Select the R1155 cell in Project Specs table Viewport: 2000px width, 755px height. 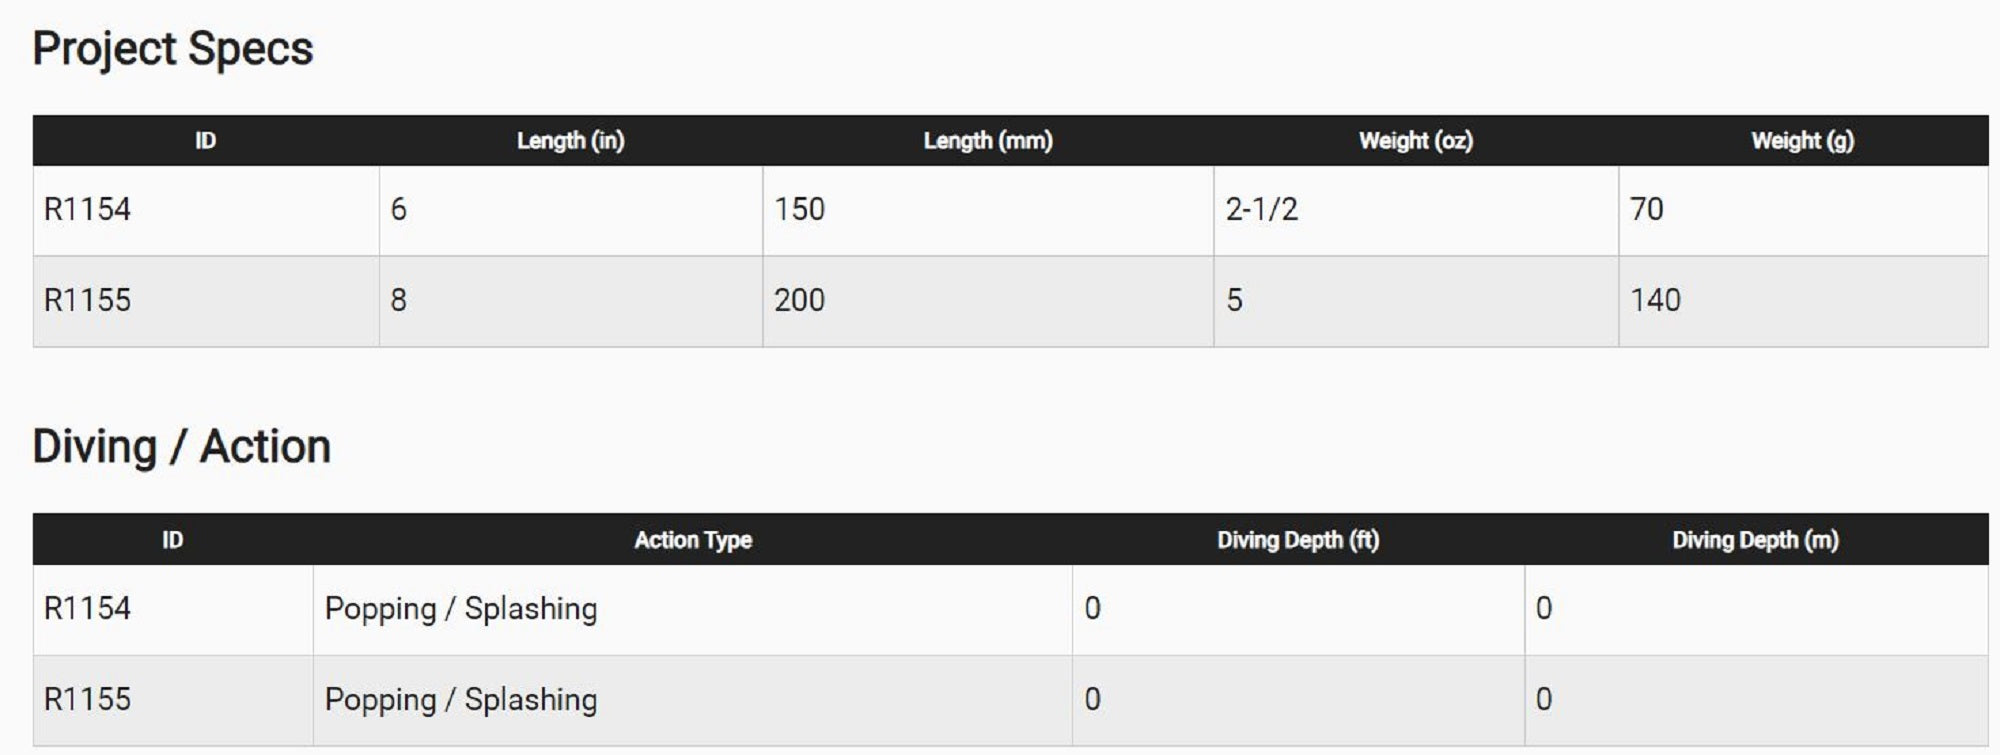click(x=88, y=300)
